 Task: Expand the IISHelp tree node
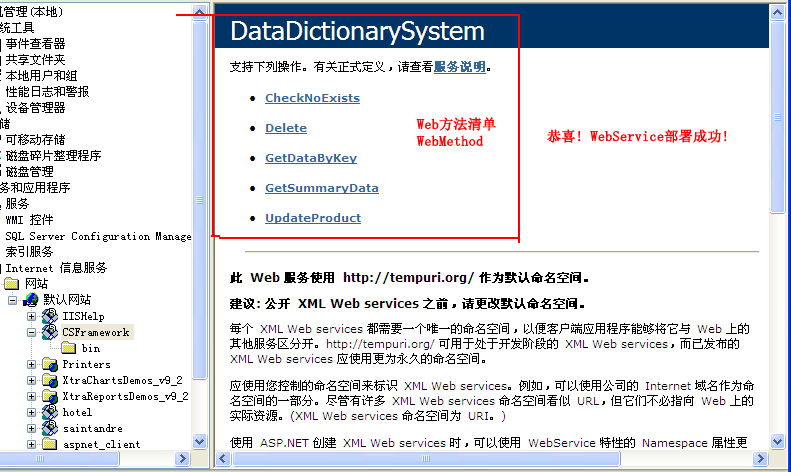tap(32, 316)
